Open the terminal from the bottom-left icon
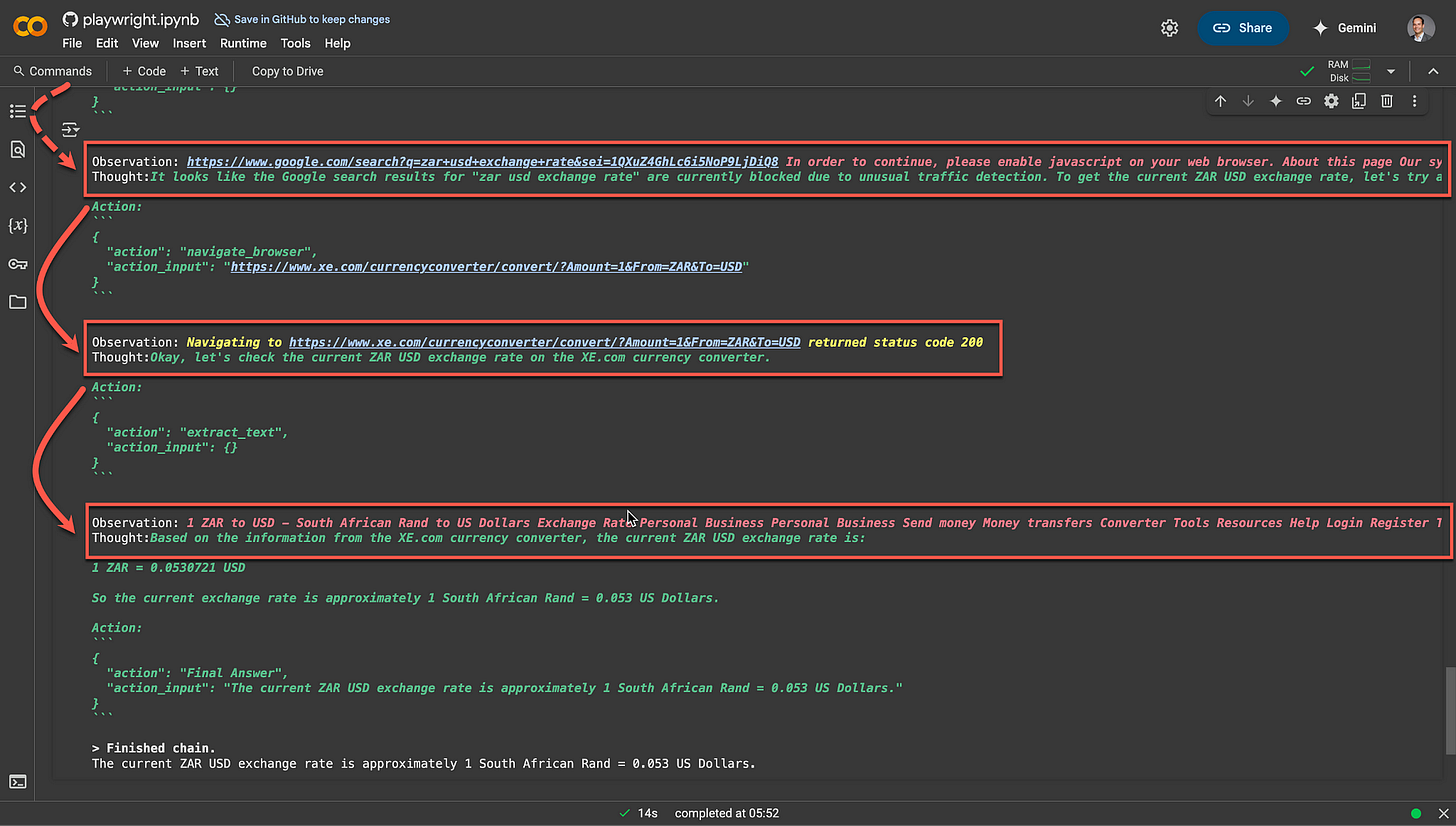Viewport: 1456px width, 826px height. pyautogui.click(x=17, y=782)
